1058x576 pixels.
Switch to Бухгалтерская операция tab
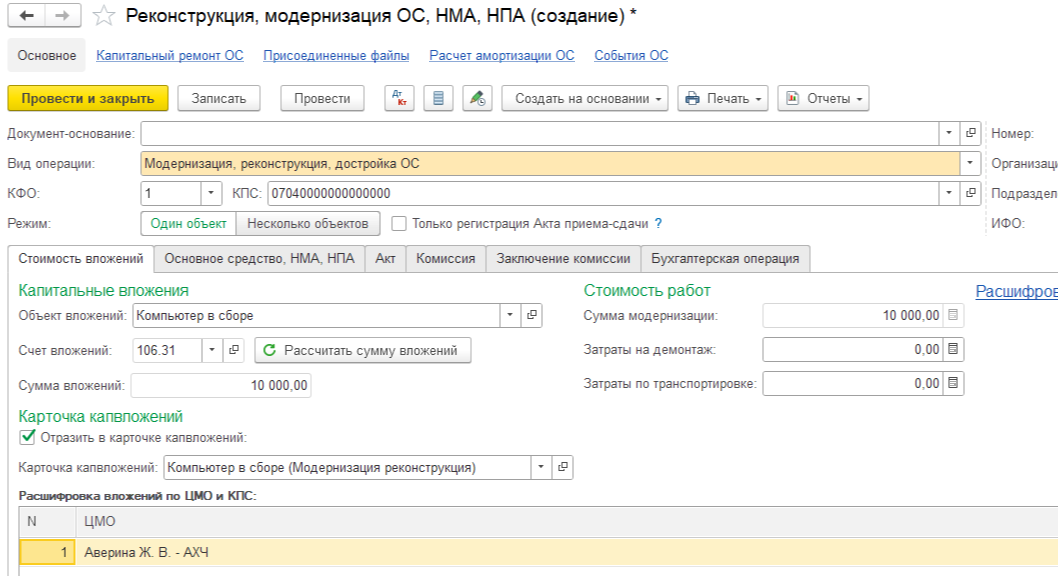coord(725,259)
